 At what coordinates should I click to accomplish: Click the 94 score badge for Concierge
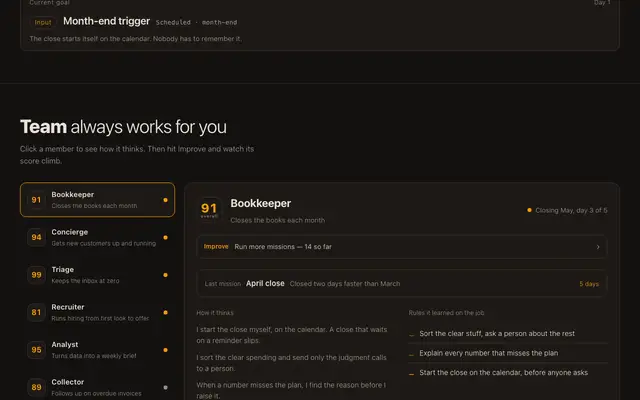[x=36, y=237]
